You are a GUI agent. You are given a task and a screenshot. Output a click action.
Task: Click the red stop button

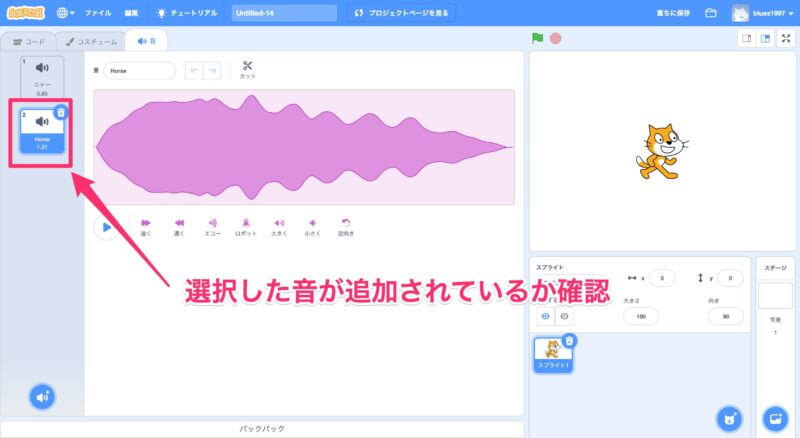coord(555,39)
